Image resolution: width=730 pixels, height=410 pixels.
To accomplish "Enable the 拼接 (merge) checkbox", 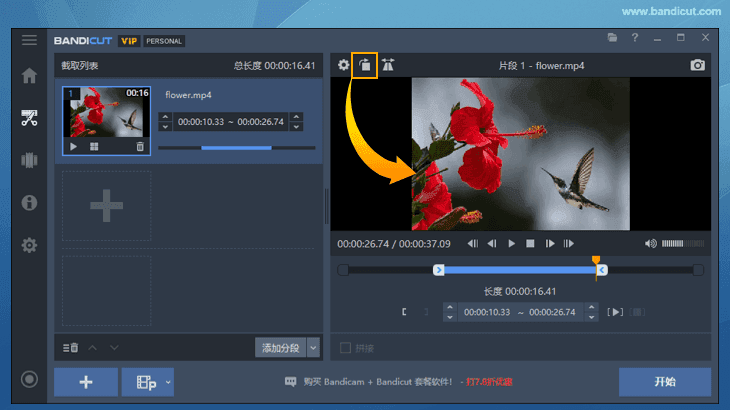I will pos(346,348).
